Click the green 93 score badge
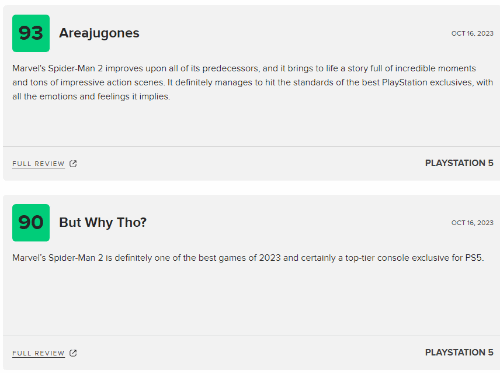Viewport: 500px width, 373px height. click(x=31, y=33)
